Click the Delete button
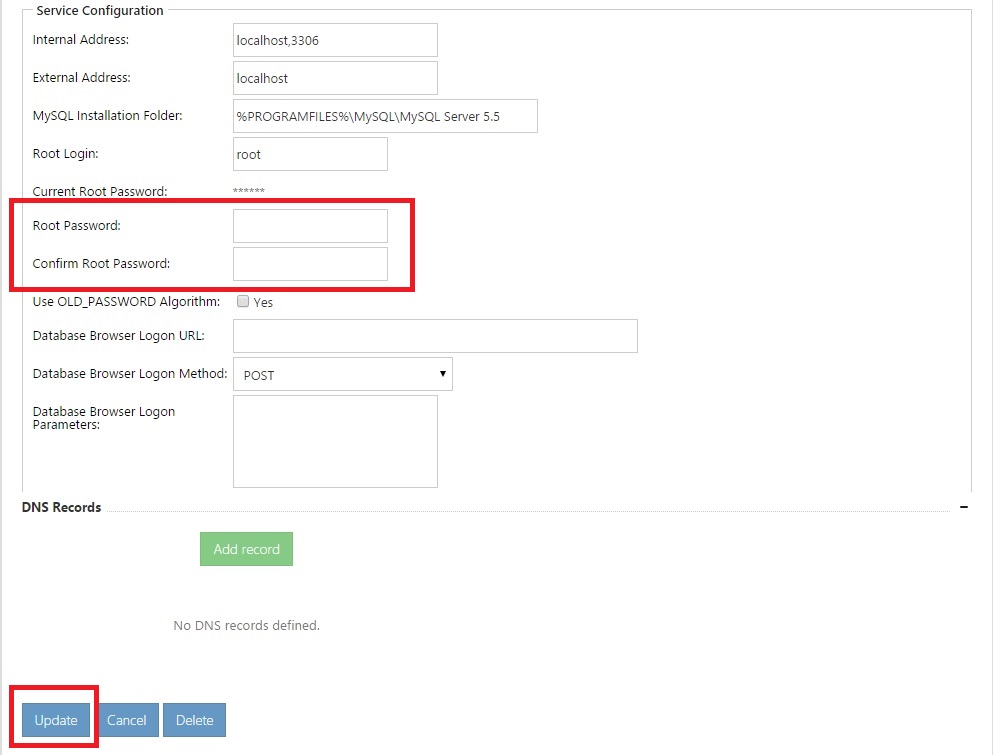Viewport: 993px width, 755px height. [x=194, y=720]
